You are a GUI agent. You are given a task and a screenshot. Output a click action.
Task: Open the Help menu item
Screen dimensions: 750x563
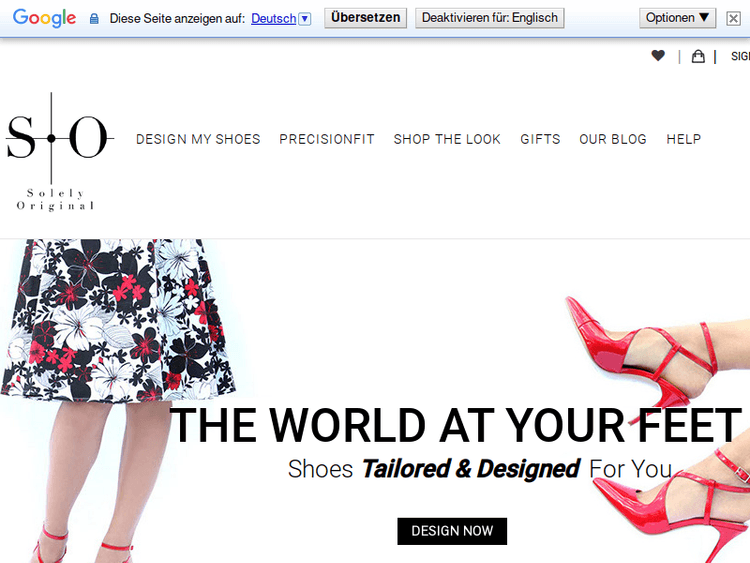pos(684,139)
